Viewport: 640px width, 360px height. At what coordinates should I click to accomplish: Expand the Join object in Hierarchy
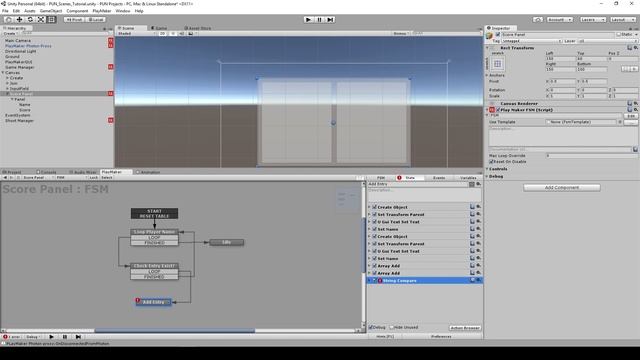click(x=7, y=83)
